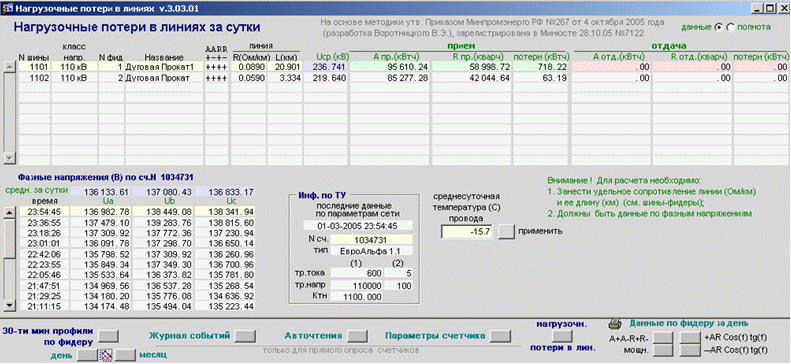
Task: Click the R(Ом/км) cell 0.0890
Action: tap(248, 67)
